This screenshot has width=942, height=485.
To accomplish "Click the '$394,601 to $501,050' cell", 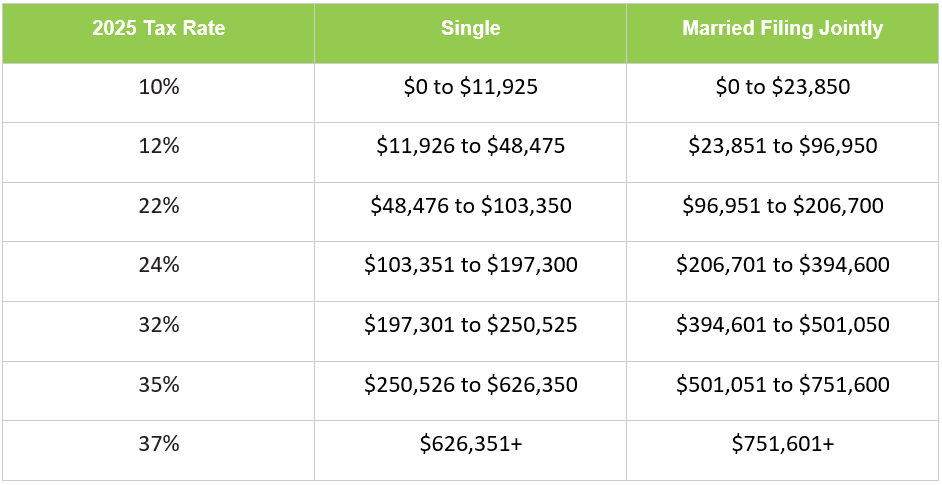I will [783, 331].
